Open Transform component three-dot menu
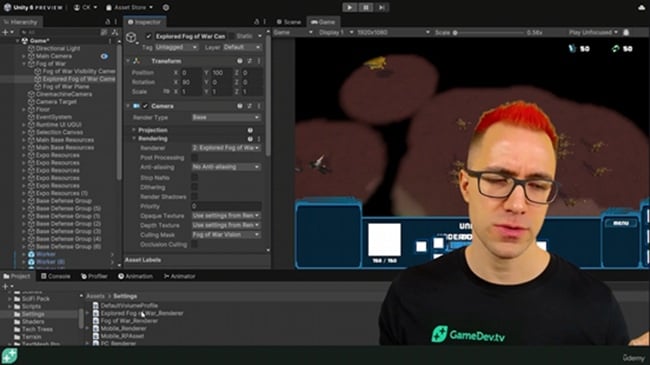Screen dimensions: 650x365 (259, 61)
